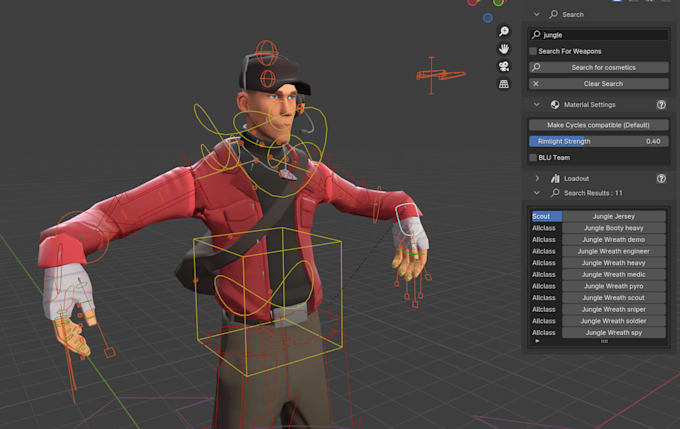Toggle camera view icon
680x429 pixels.
coord(504,66)
